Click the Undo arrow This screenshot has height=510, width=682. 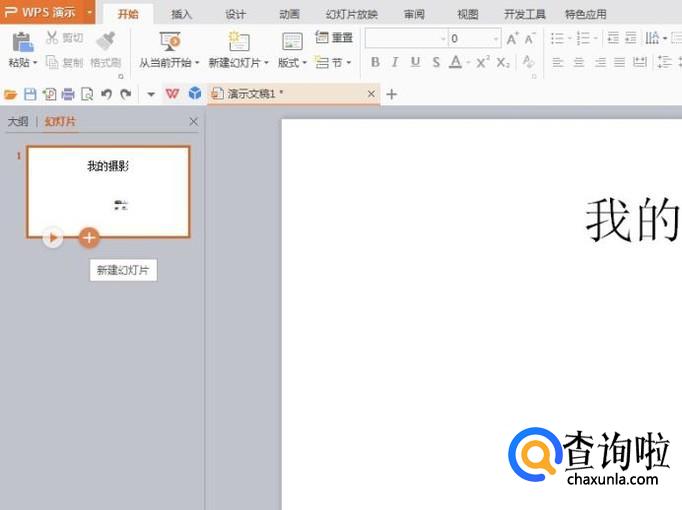click(107, 94)
